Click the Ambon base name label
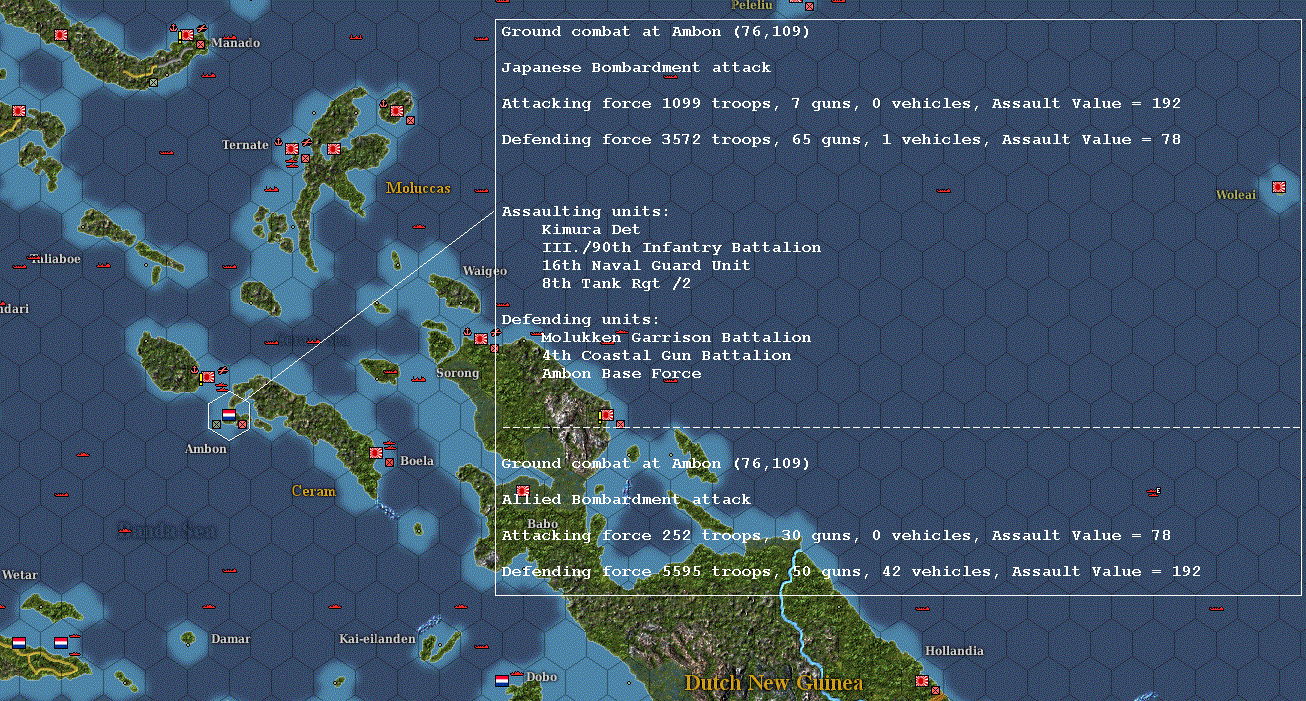Viewport: 1306px width, 701px height. (206, 449)
